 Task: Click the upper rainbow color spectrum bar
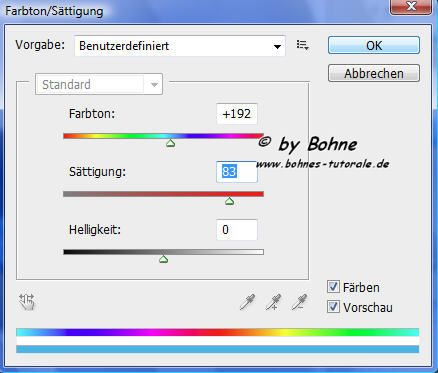pyautogui.click(x=217, y=332)
